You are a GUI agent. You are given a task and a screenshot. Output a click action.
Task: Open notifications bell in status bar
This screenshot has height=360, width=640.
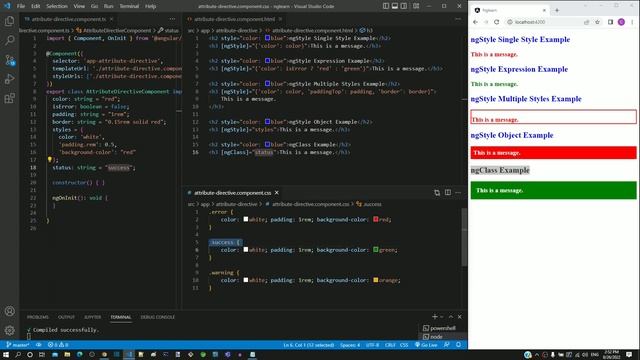[x=458, y=345]
